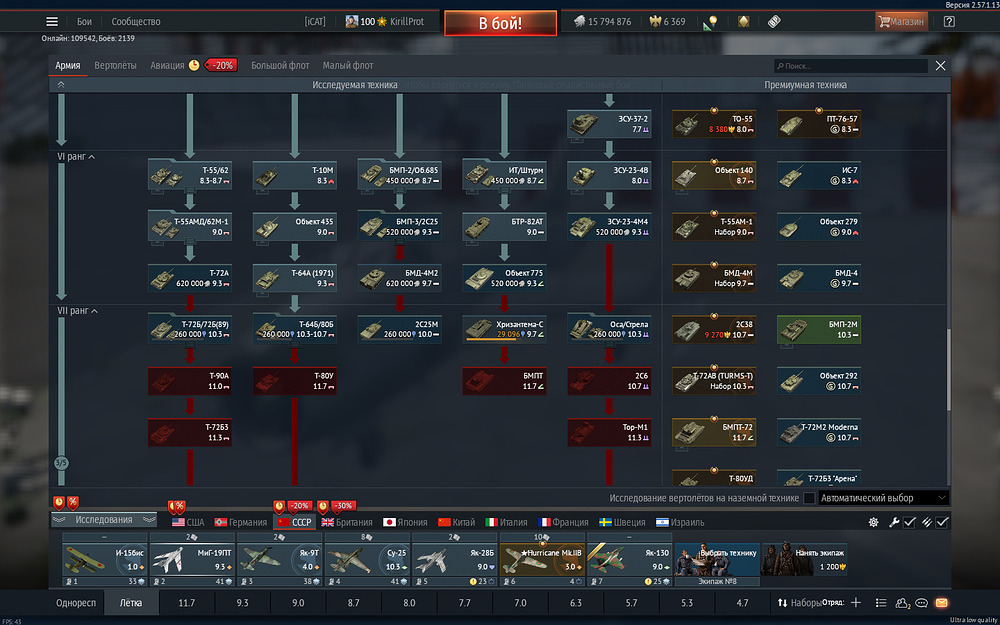
Task: Switch to the Вертолёты tab
Action: tap(115, 66)
